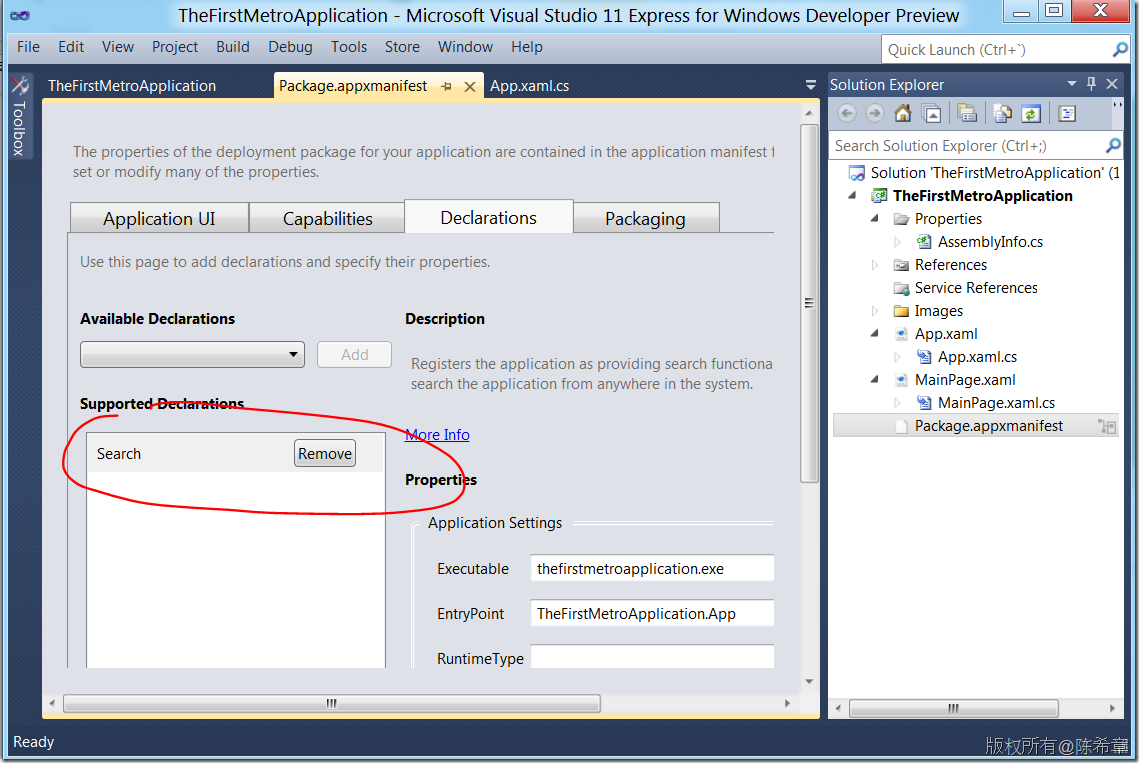This screenshot has width=1139, height=763.
Task: Switch to Application UI tab
Action: 159,218
